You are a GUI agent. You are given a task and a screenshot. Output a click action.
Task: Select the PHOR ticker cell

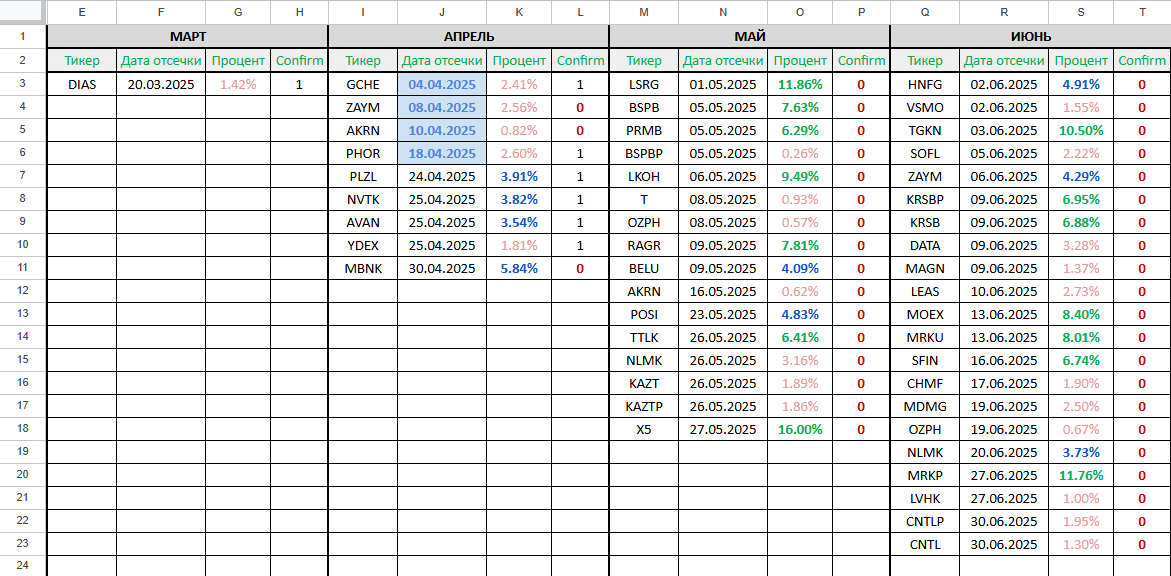[362, 154]
